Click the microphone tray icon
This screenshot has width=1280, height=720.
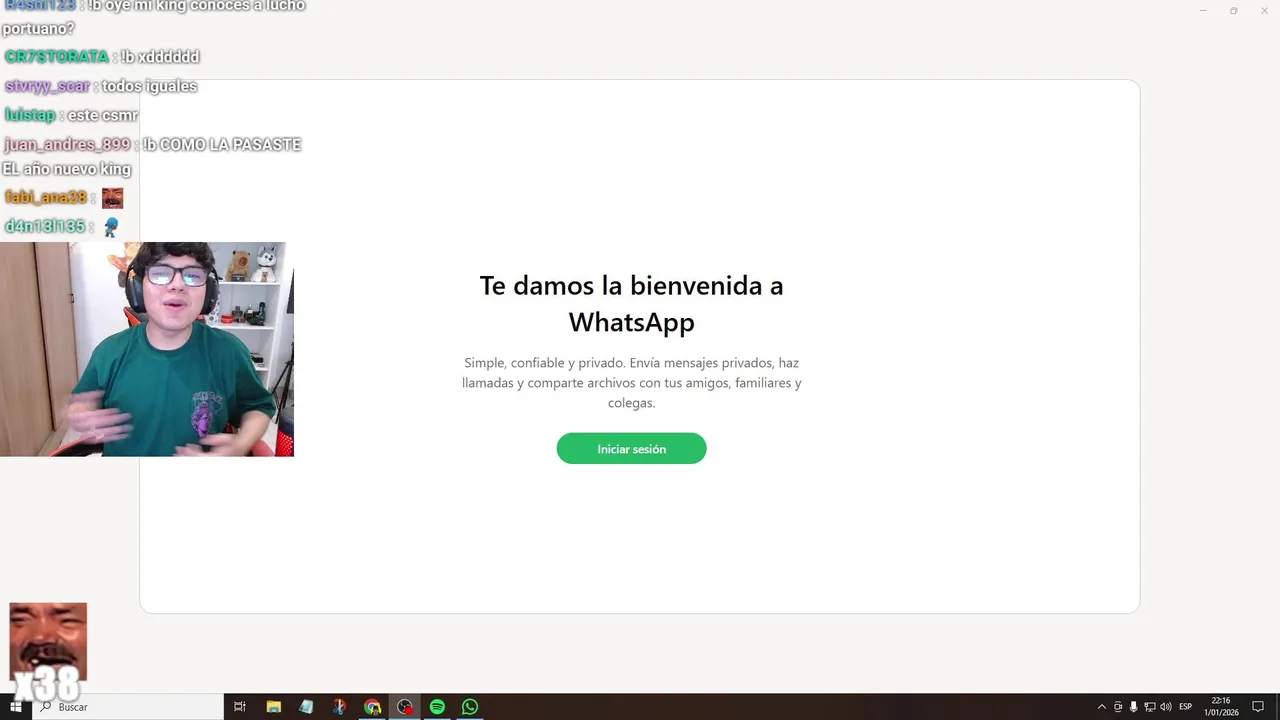point(1134,707)
